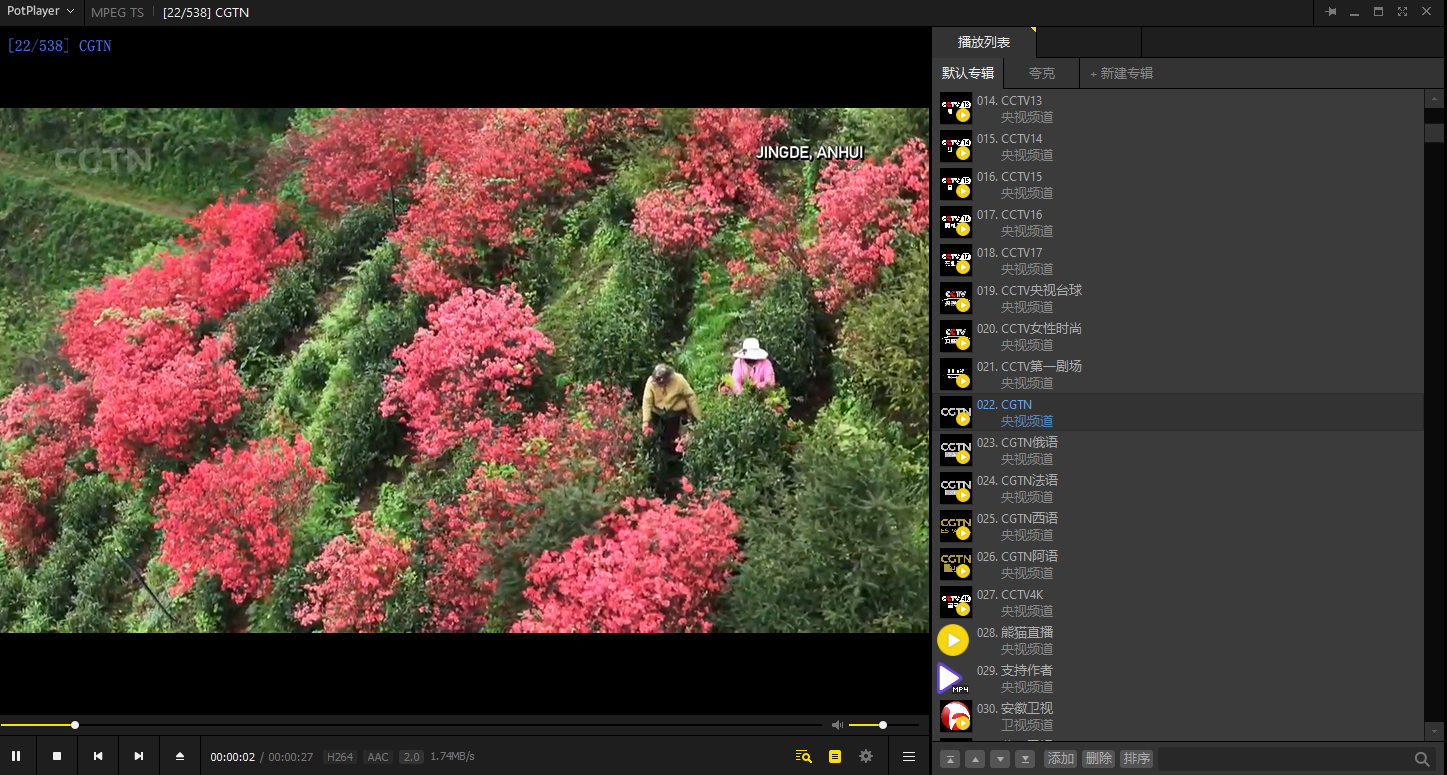Screen dimensions: 1447x775
Task: Open the hamburger menu in the control bar
Action: [909, 756]
